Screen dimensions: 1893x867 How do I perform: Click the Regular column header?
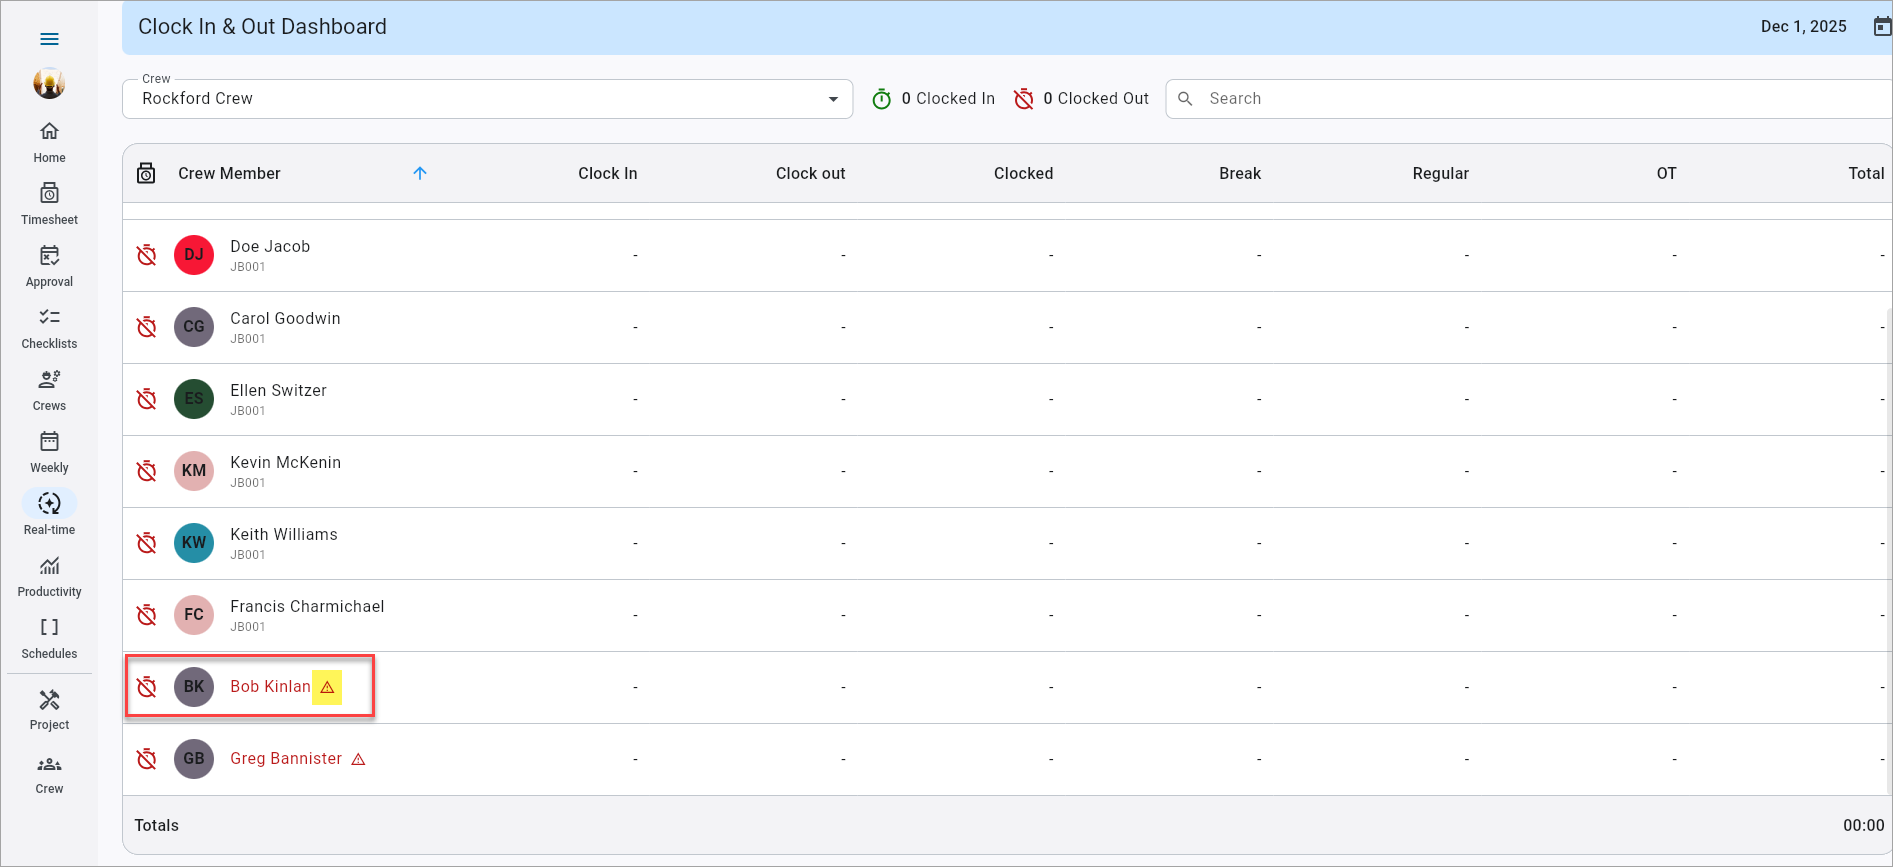pyautogui.click(x=1440, y=173)
